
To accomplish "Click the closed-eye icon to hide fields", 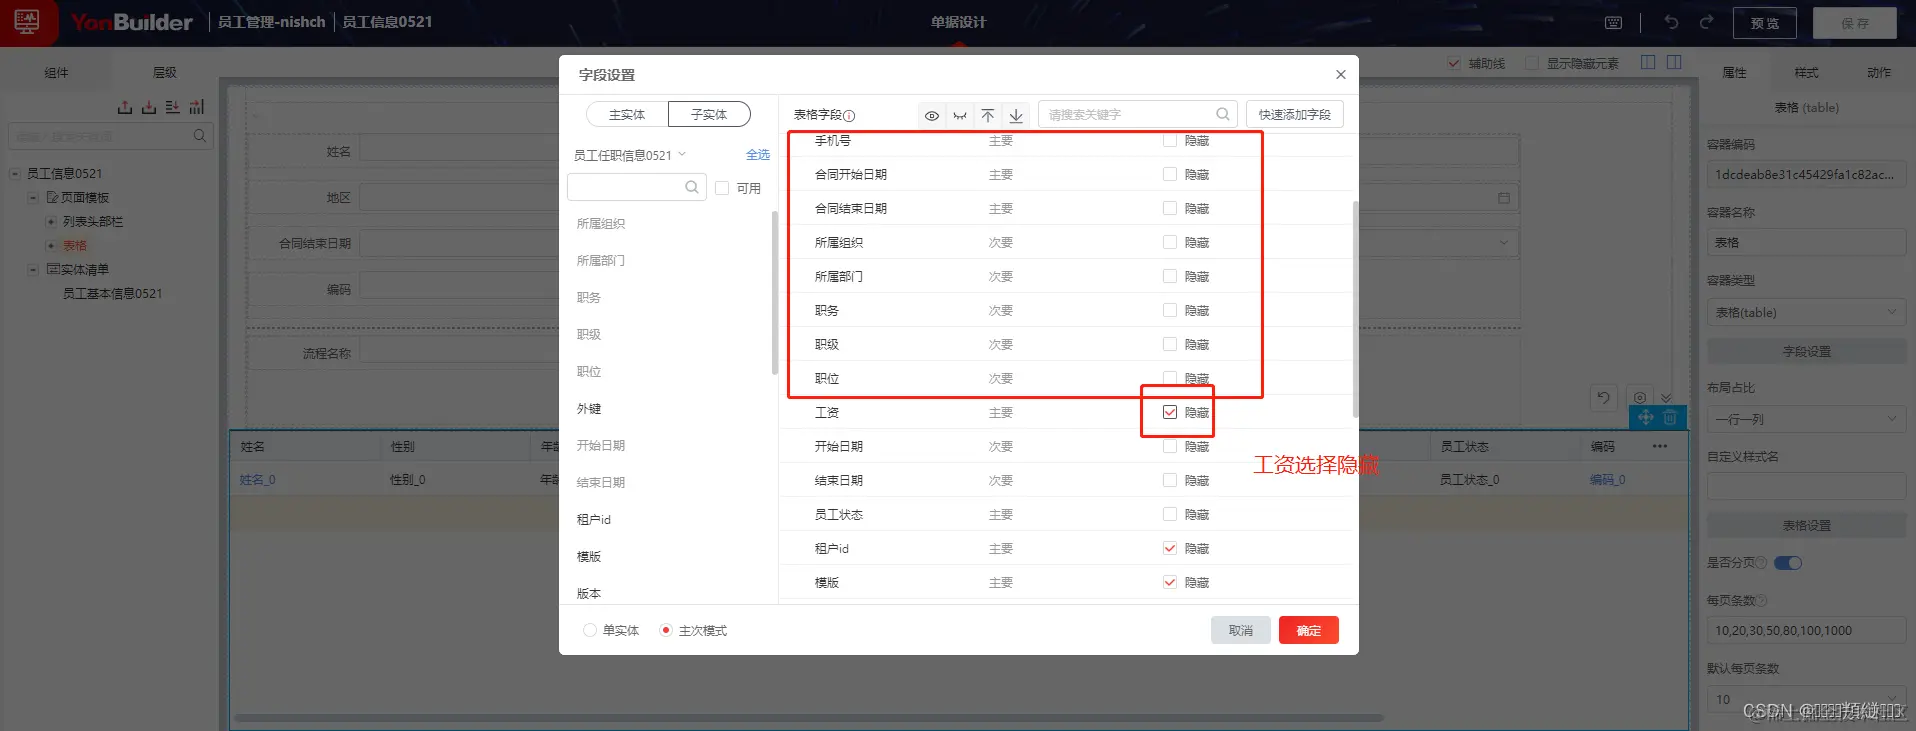I will click(x=960, y=115).
